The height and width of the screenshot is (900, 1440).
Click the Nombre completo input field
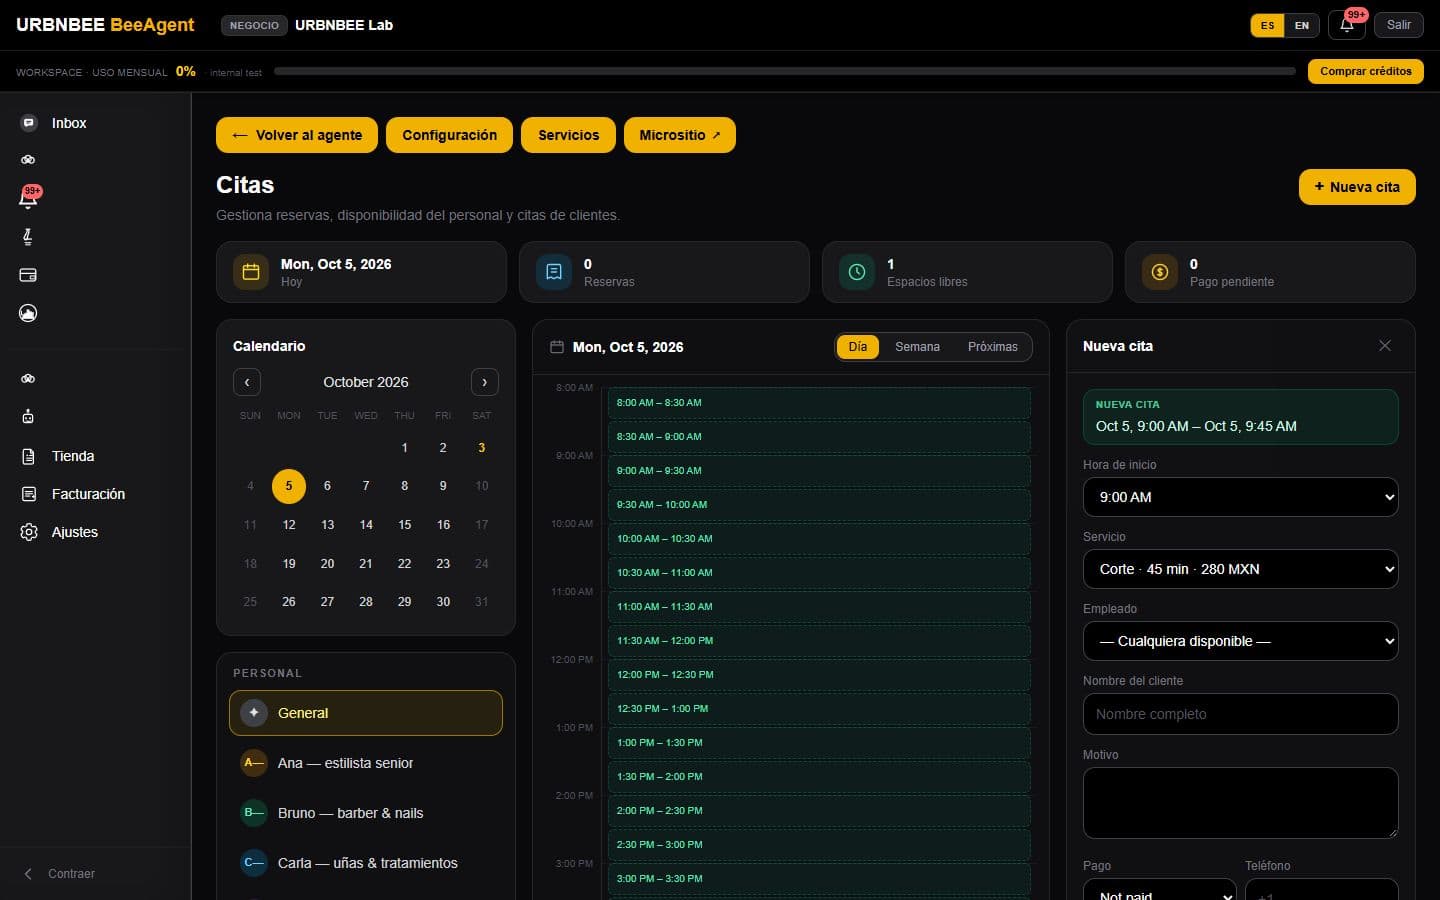(1241, 714)
